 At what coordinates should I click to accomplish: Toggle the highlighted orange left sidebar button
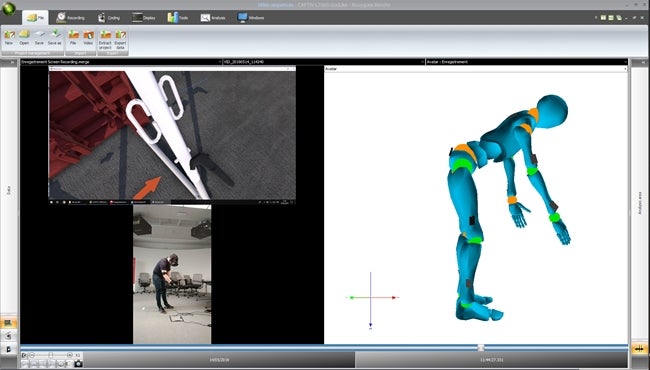click(8, 322)
